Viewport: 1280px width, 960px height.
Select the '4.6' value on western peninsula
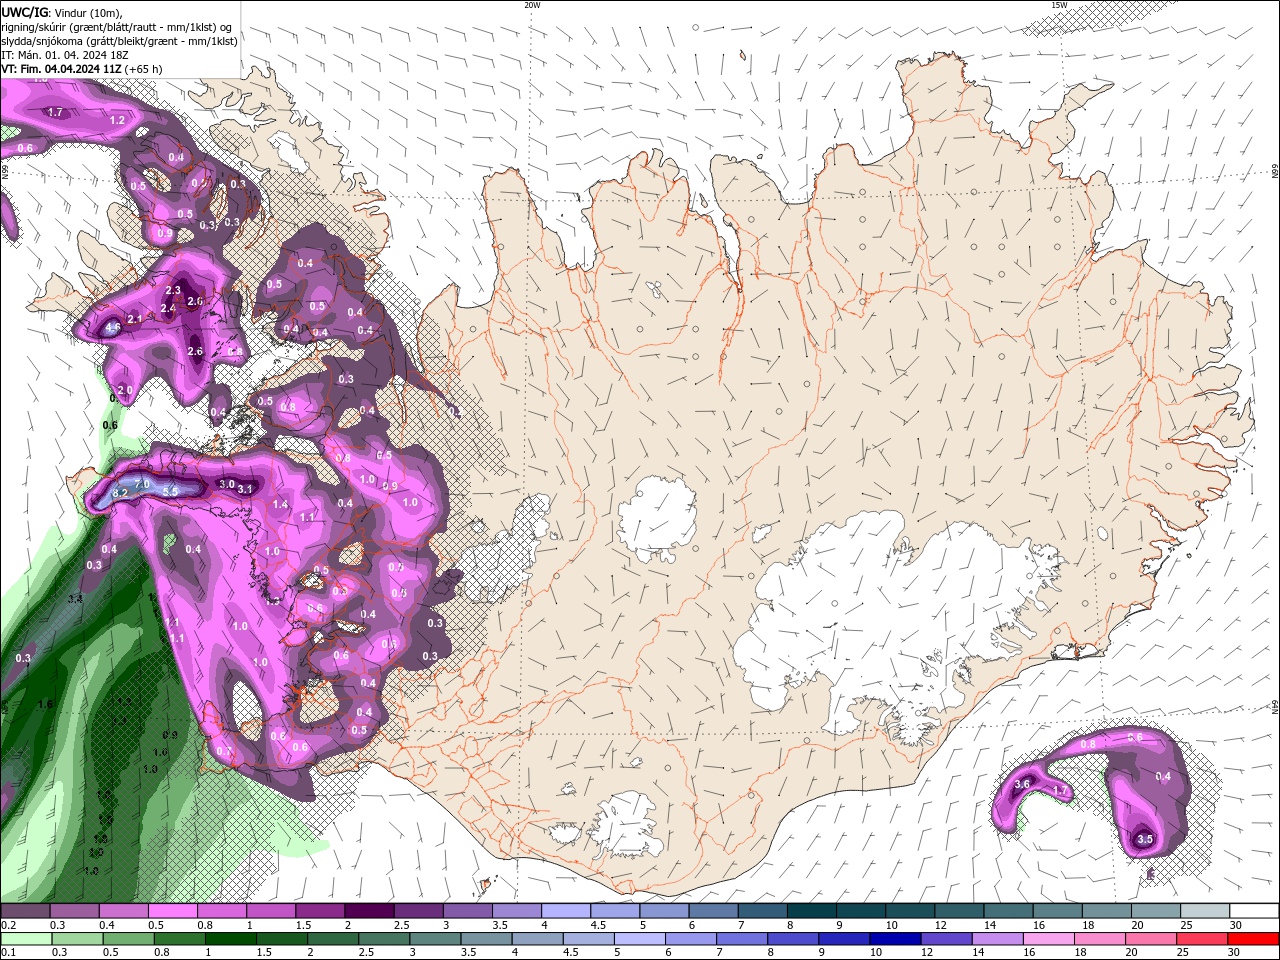(x=113, y=327)
